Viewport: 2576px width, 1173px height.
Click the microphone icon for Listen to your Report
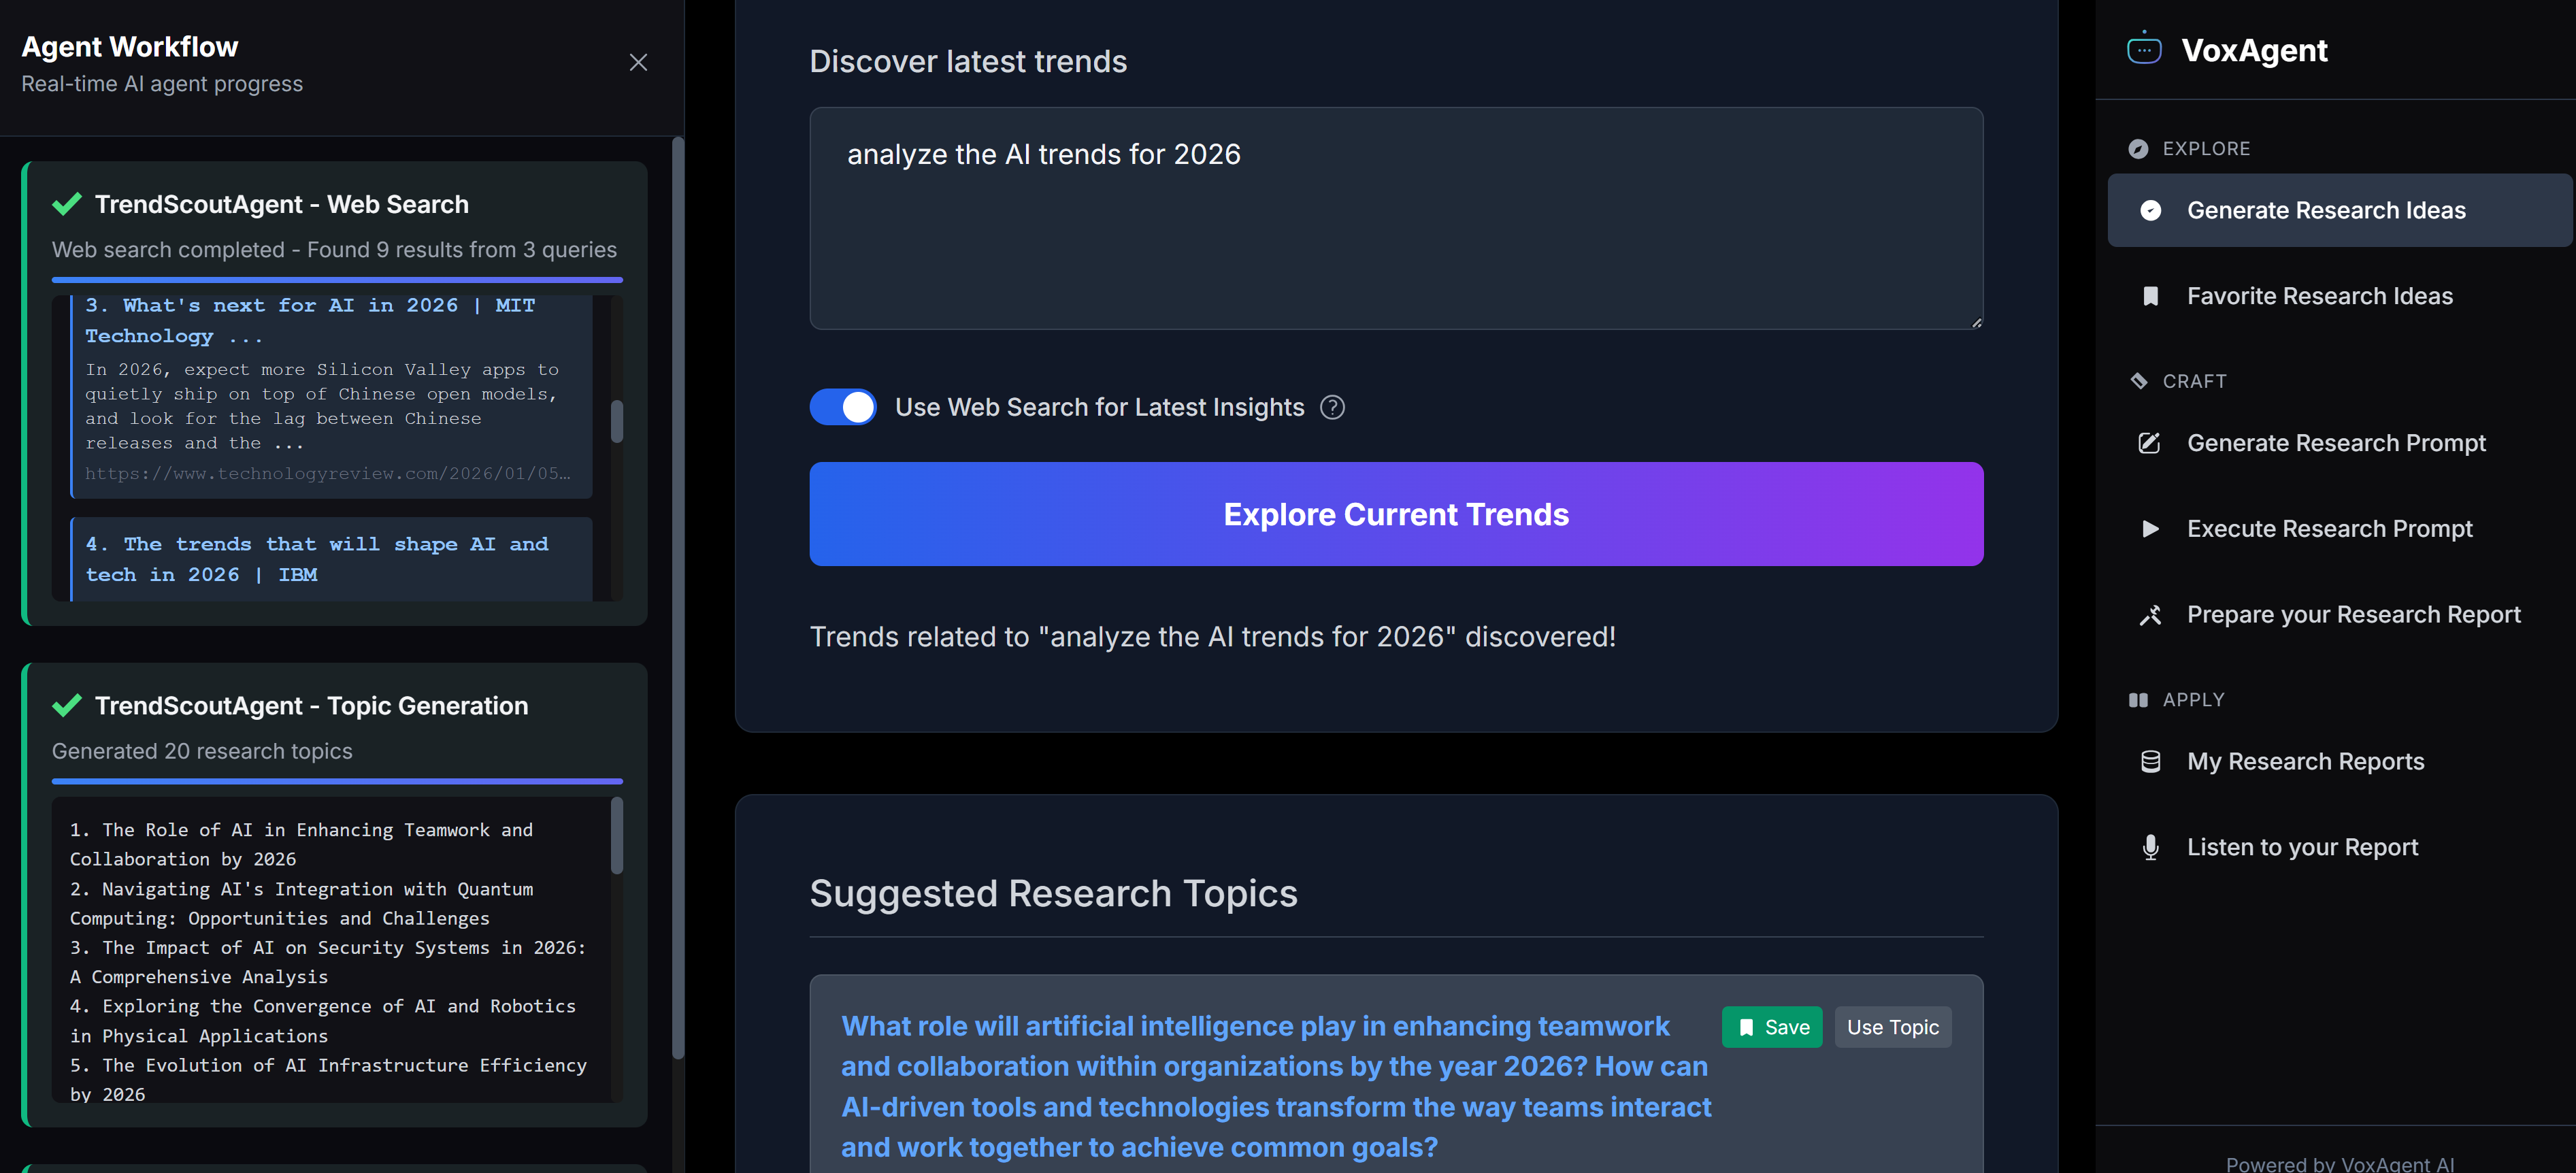coord(2150,847)
